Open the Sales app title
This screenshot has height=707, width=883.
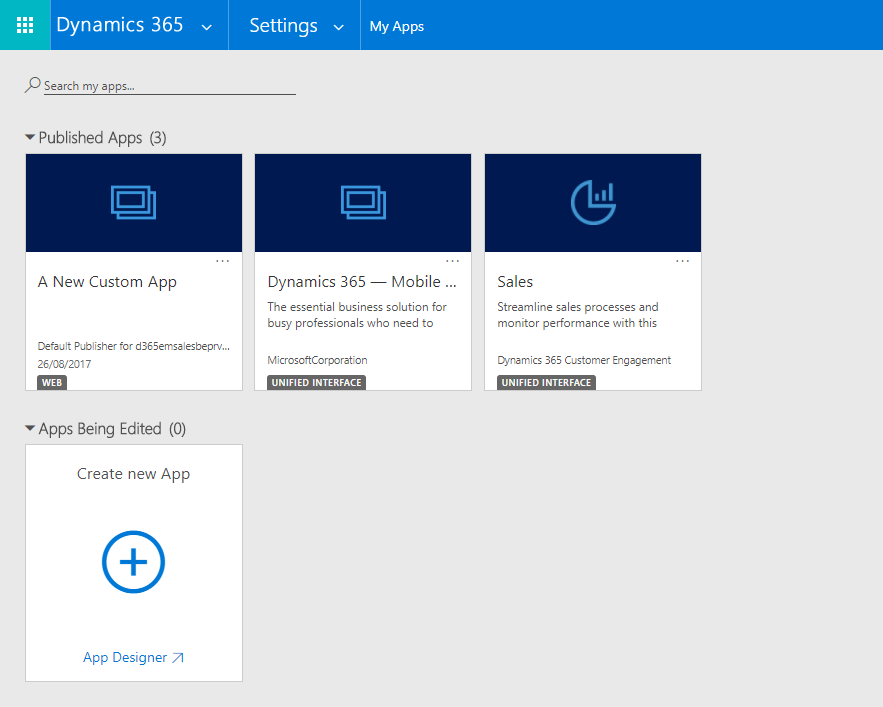click(515, 282)
